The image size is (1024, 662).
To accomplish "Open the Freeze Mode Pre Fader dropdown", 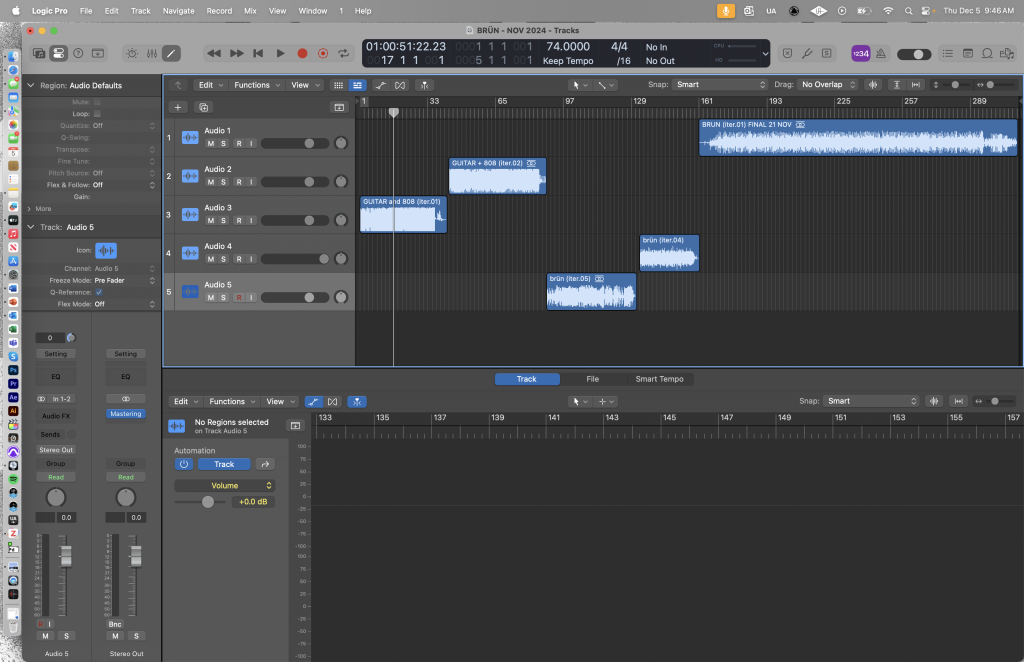I will (124, 281).
